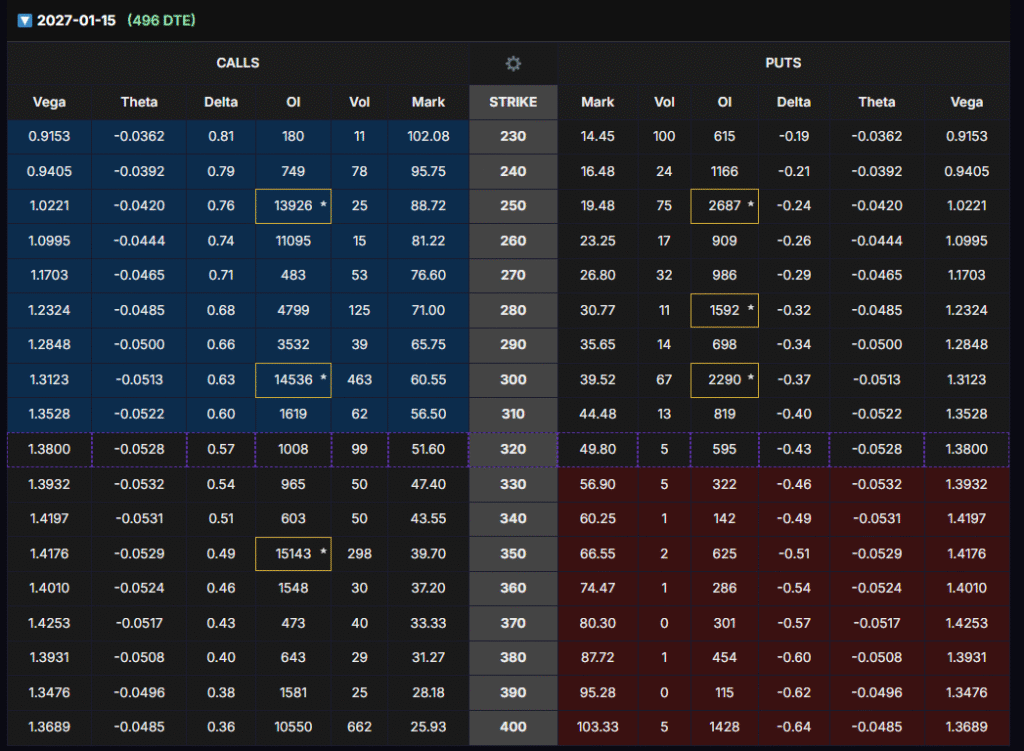The image size is (1024, 751).
Task: Click put mark price 103.33
Action: [x=598, y=727]
